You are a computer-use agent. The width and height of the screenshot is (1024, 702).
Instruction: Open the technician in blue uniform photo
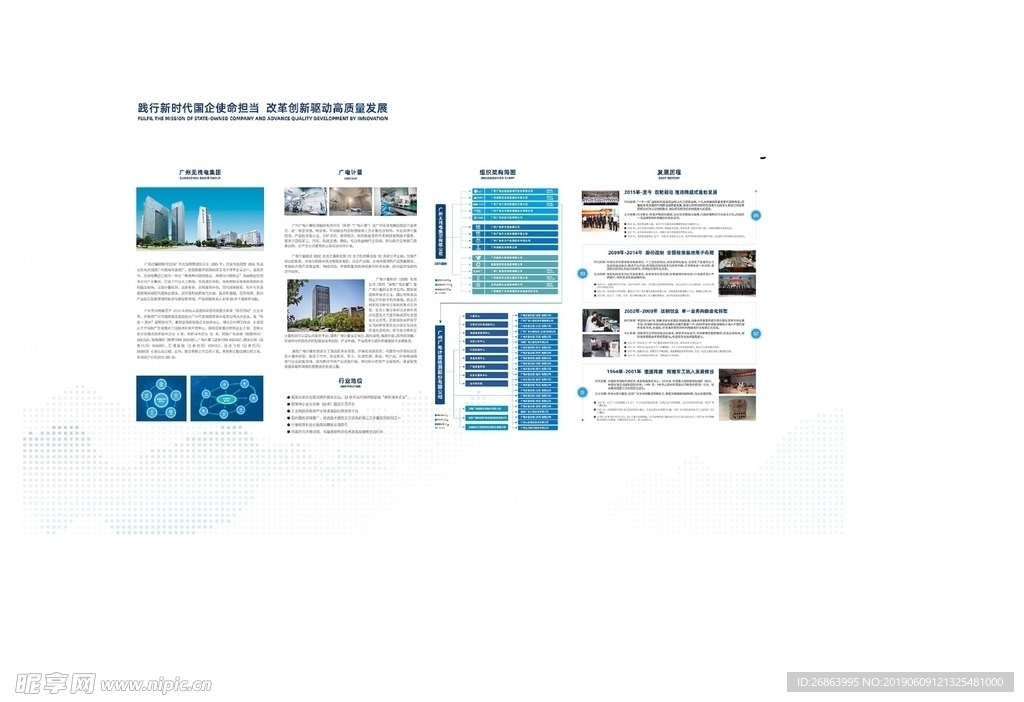pos(395,201)
